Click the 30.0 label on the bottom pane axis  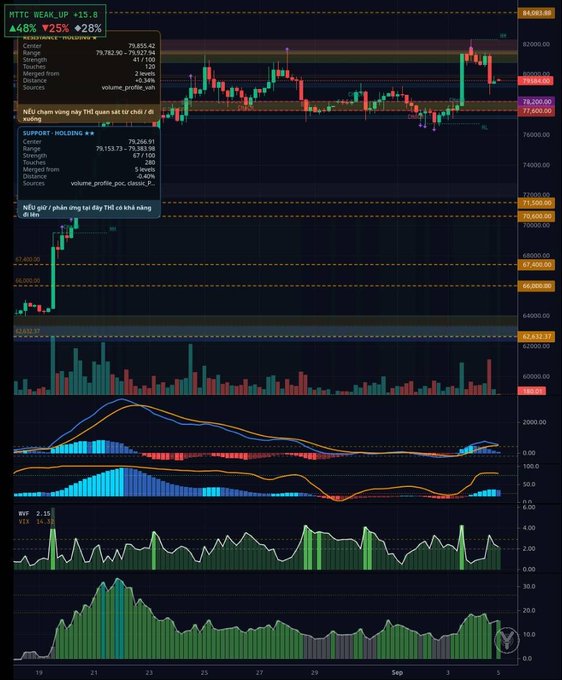[529, 586]
